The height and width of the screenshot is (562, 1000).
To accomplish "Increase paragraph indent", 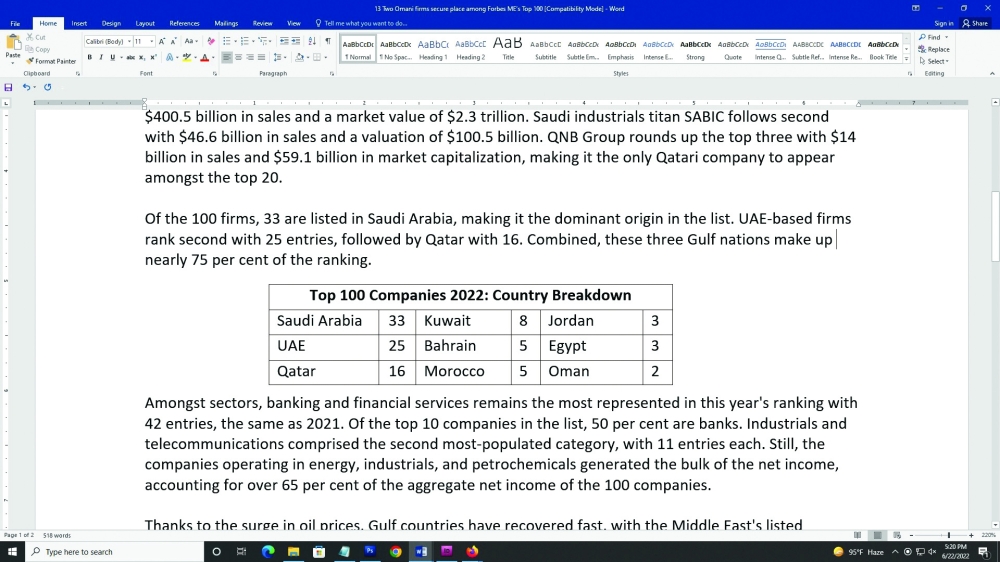I will coord(296,41).
